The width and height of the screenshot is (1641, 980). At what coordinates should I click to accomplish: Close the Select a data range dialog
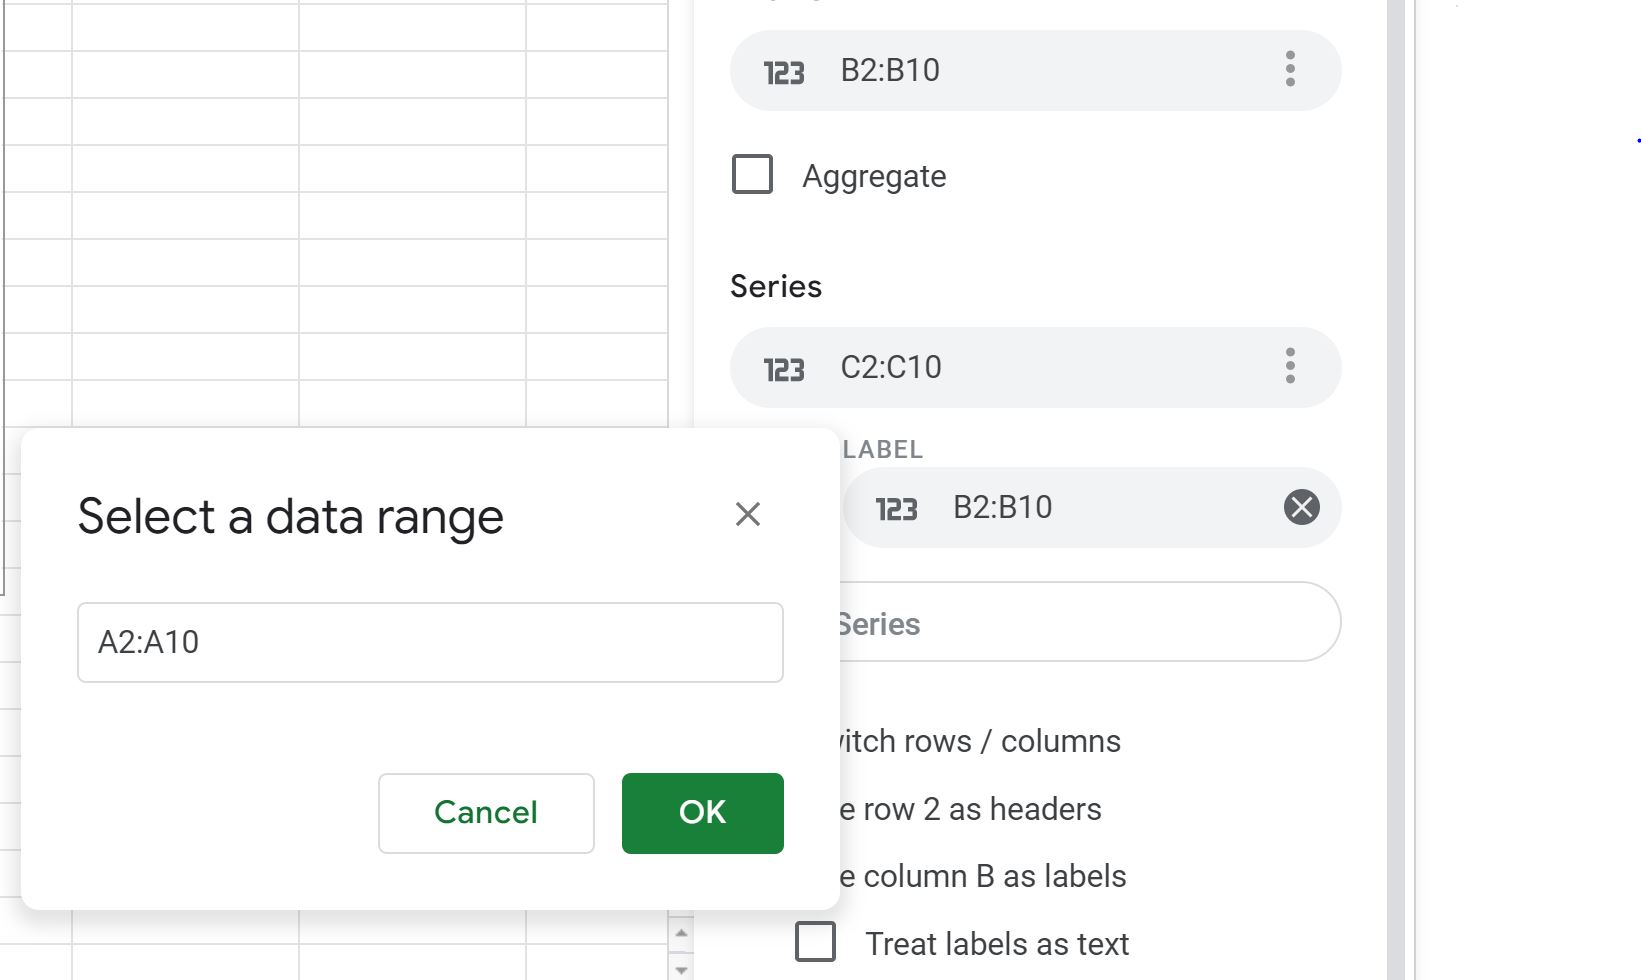pyautogui.click(x=748, y=514)
